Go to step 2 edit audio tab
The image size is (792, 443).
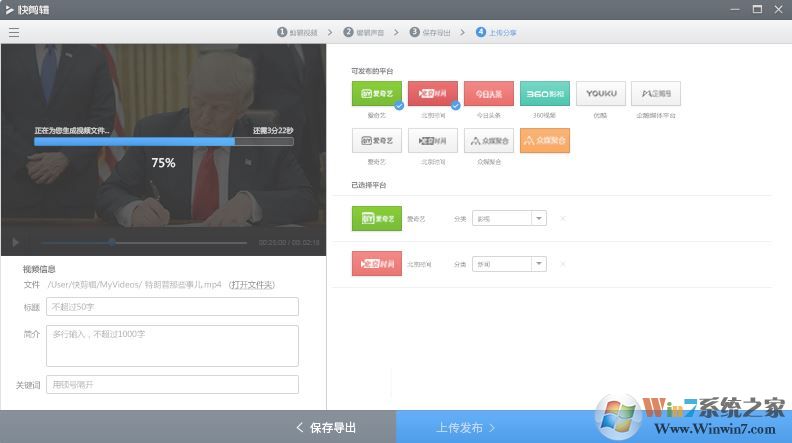point(364,32)
